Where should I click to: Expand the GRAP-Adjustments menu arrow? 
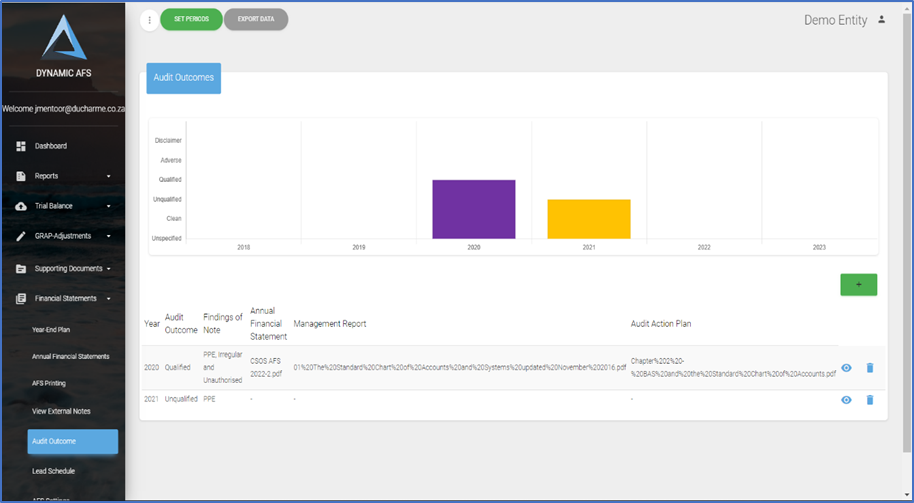coord(108,236)
